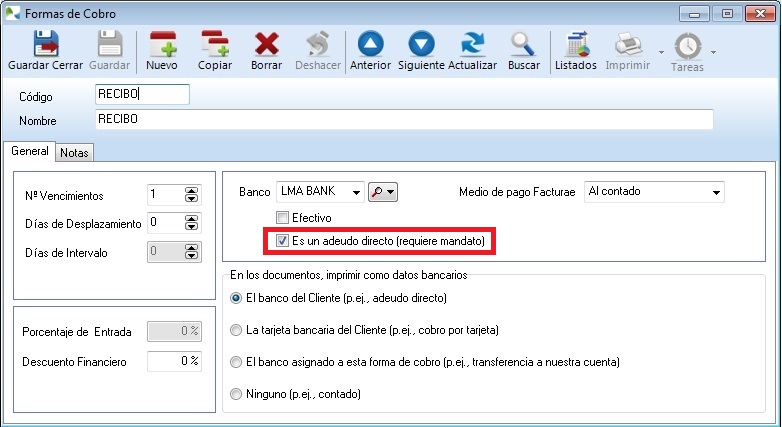Open the Banco LMA BANK combo box
This screenshot has height=427, width=782.
(320, 192)
